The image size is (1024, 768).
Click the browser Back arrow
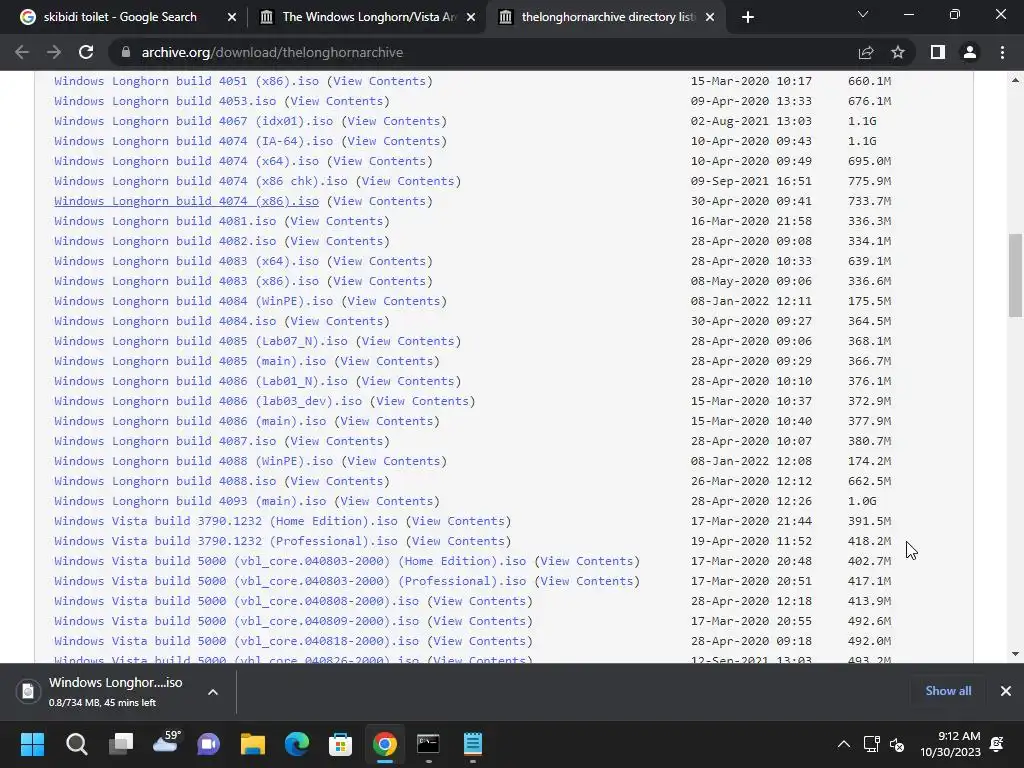click(x=22, y=52)
